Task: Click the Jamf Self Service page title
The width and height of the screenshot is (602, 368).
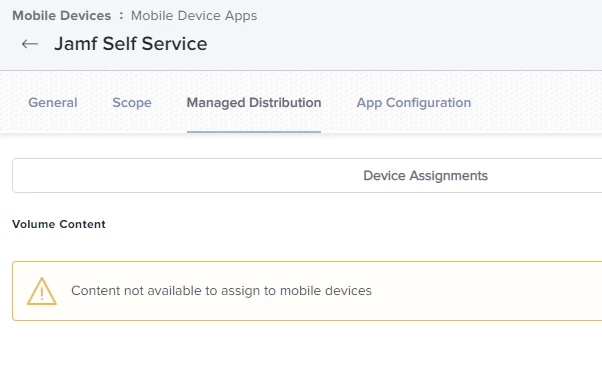Action: (x=131, y=44)
